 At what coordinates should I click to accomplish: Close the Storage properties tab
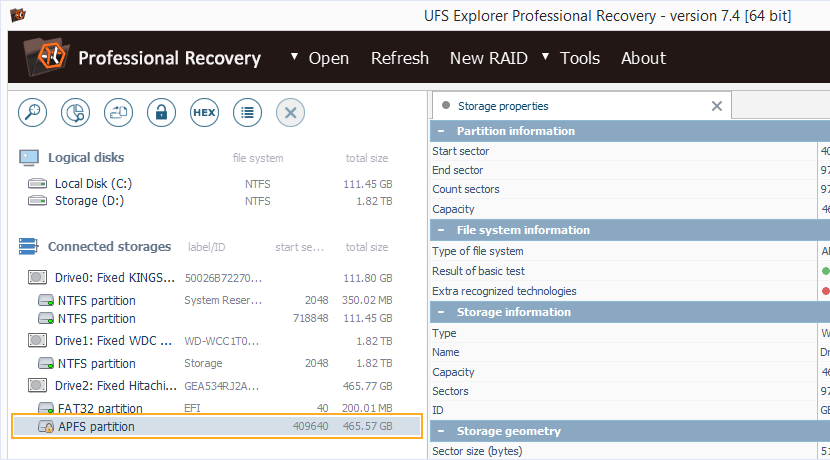[716, 106]
